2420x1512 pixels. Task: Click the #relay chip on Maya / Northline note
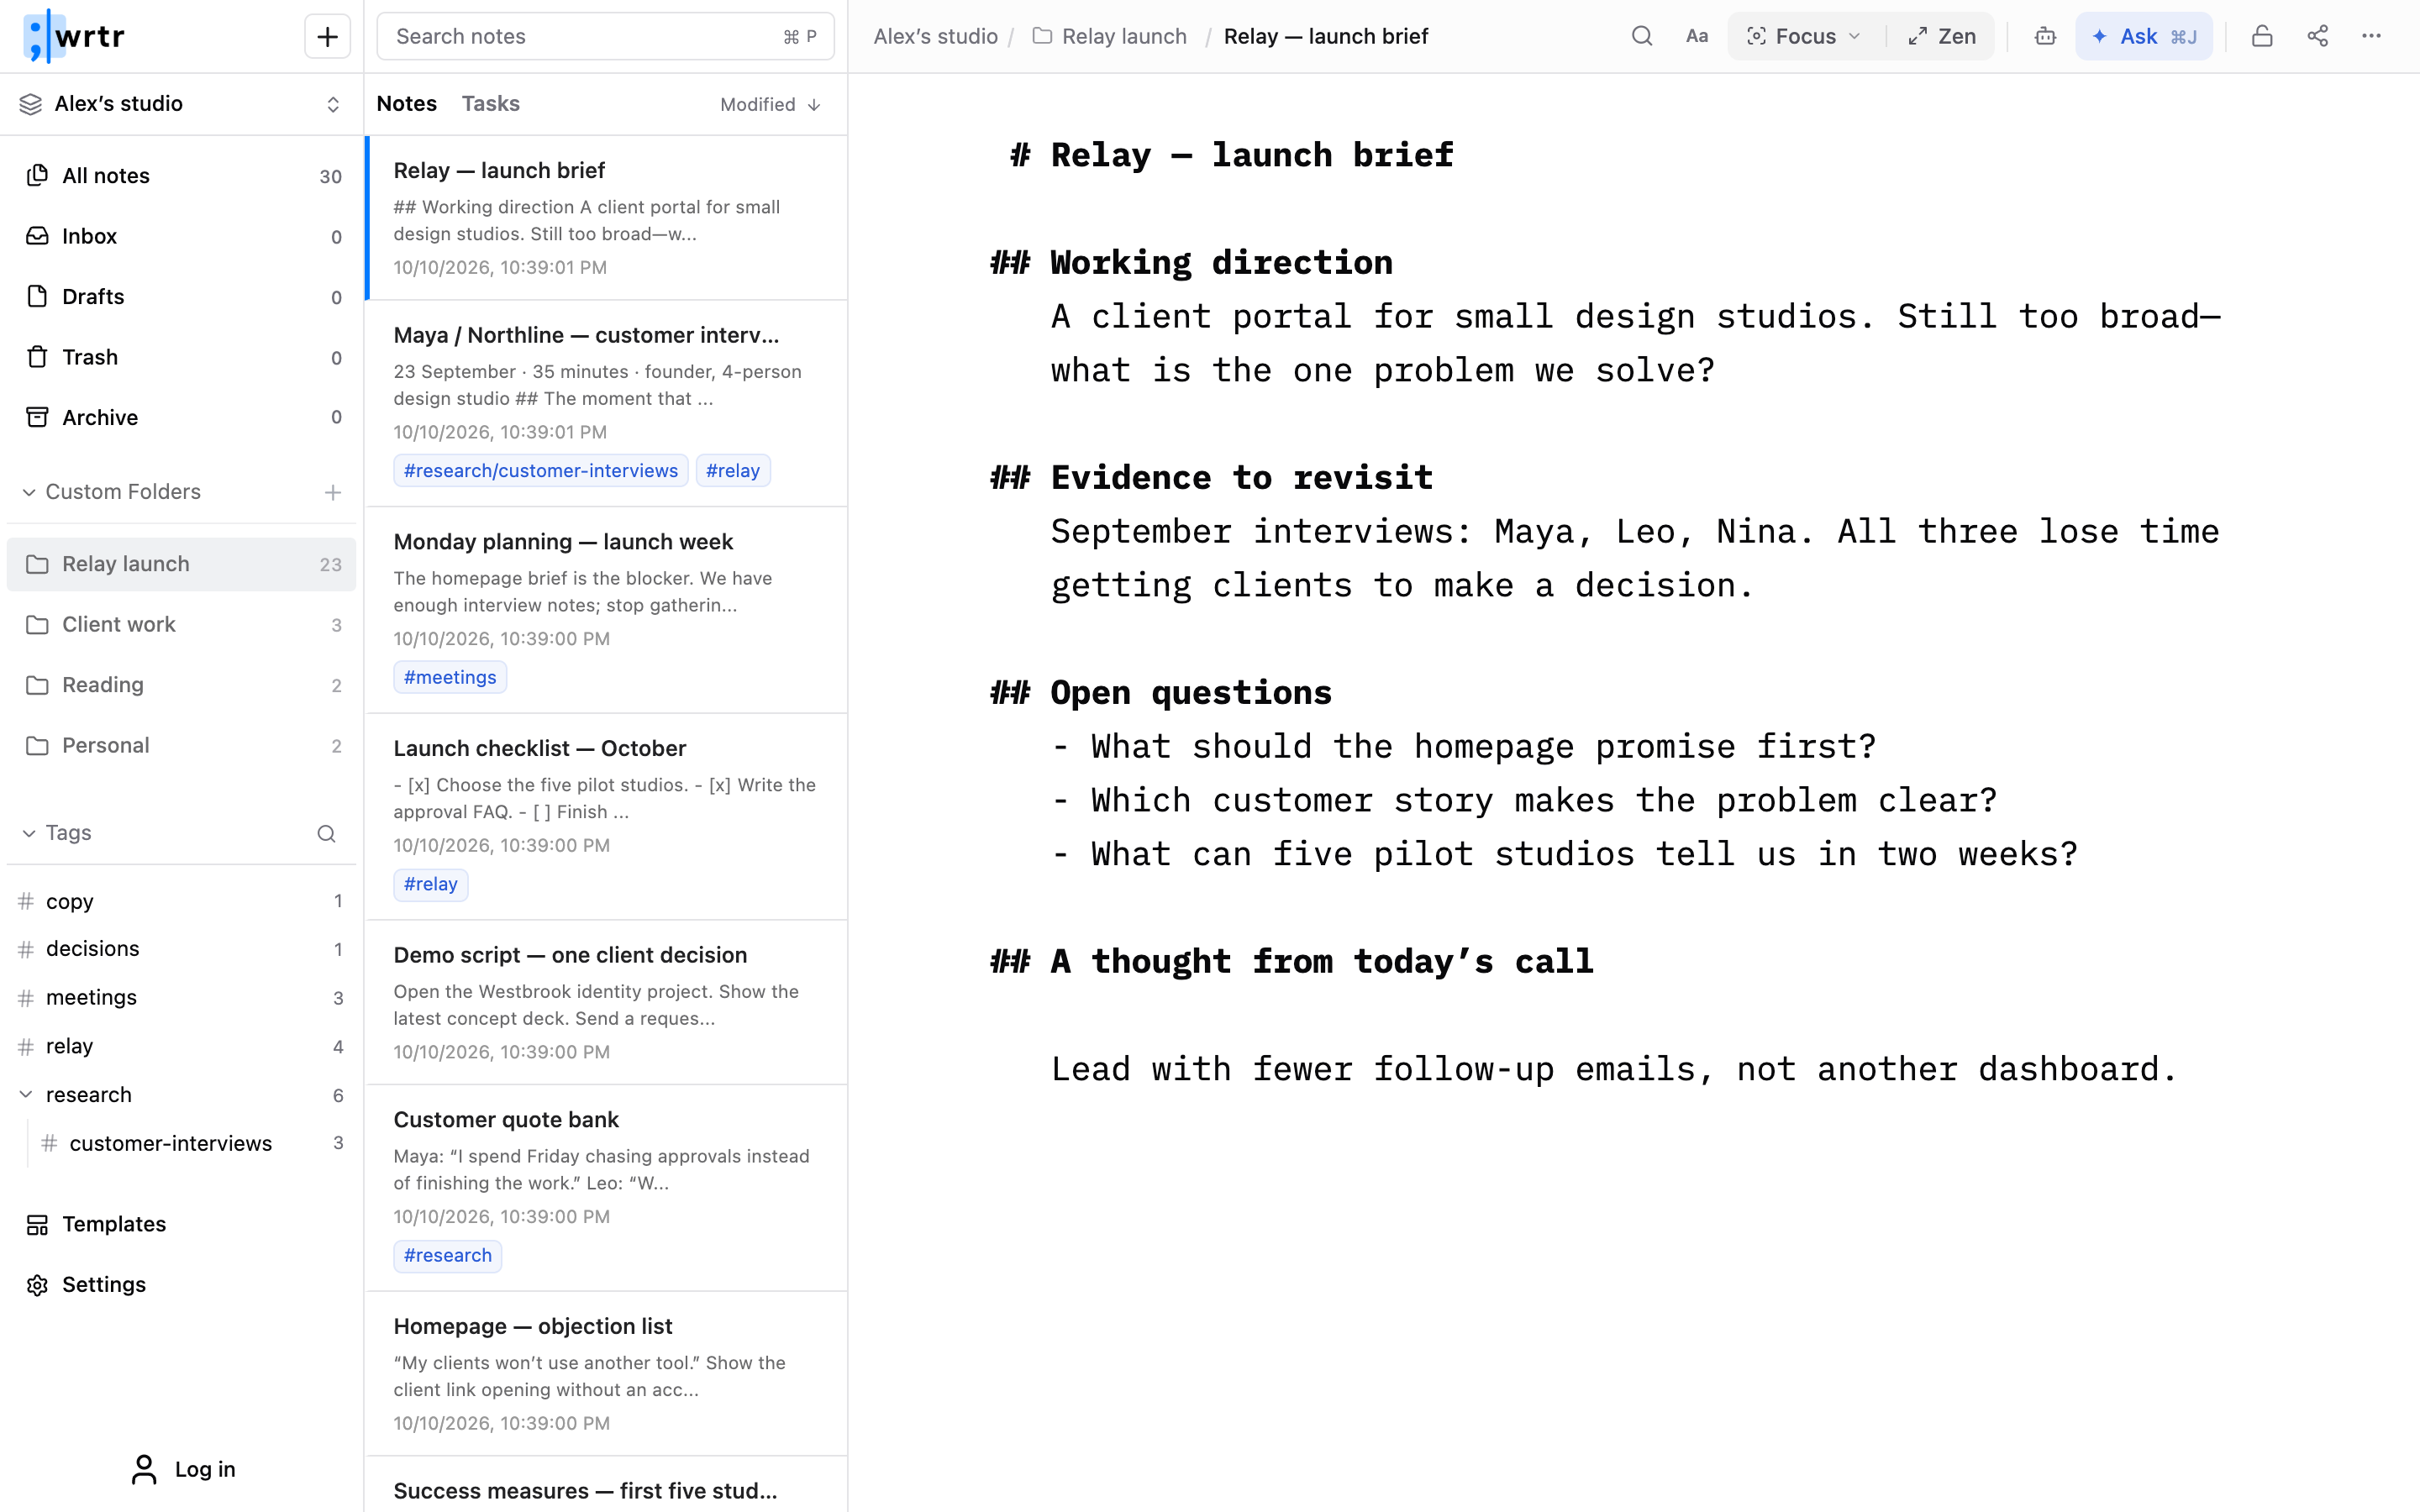pyautogui.click(x=733, y=471)
